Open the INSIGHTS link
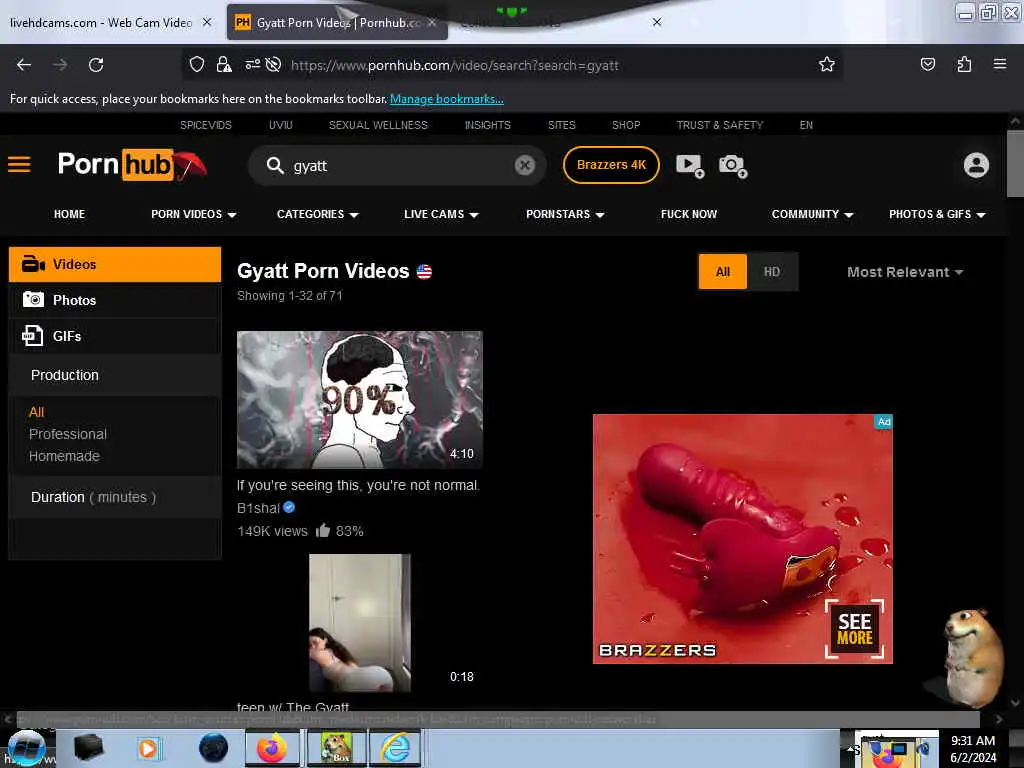The width and height of the screenshot is (1024, 768). click(x=488, y=125)
